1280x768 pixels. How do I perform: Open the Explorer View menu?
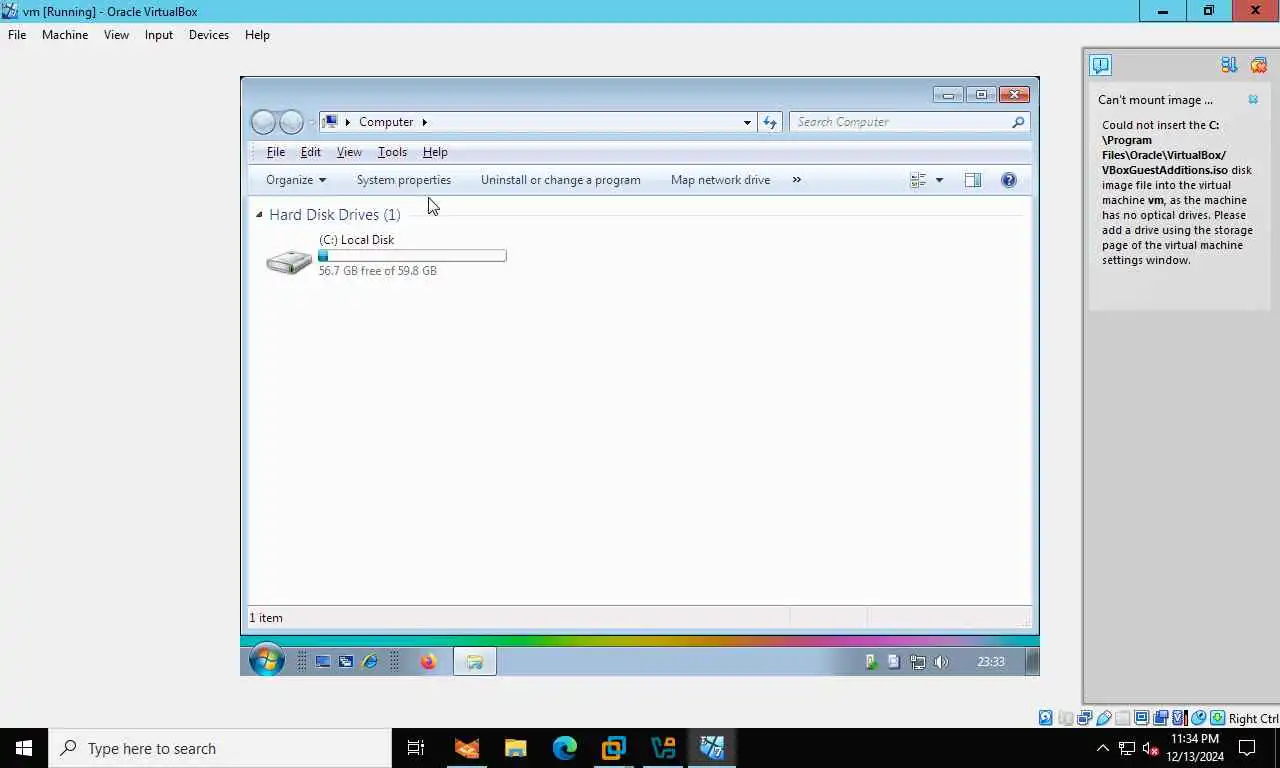click(349, 152)
